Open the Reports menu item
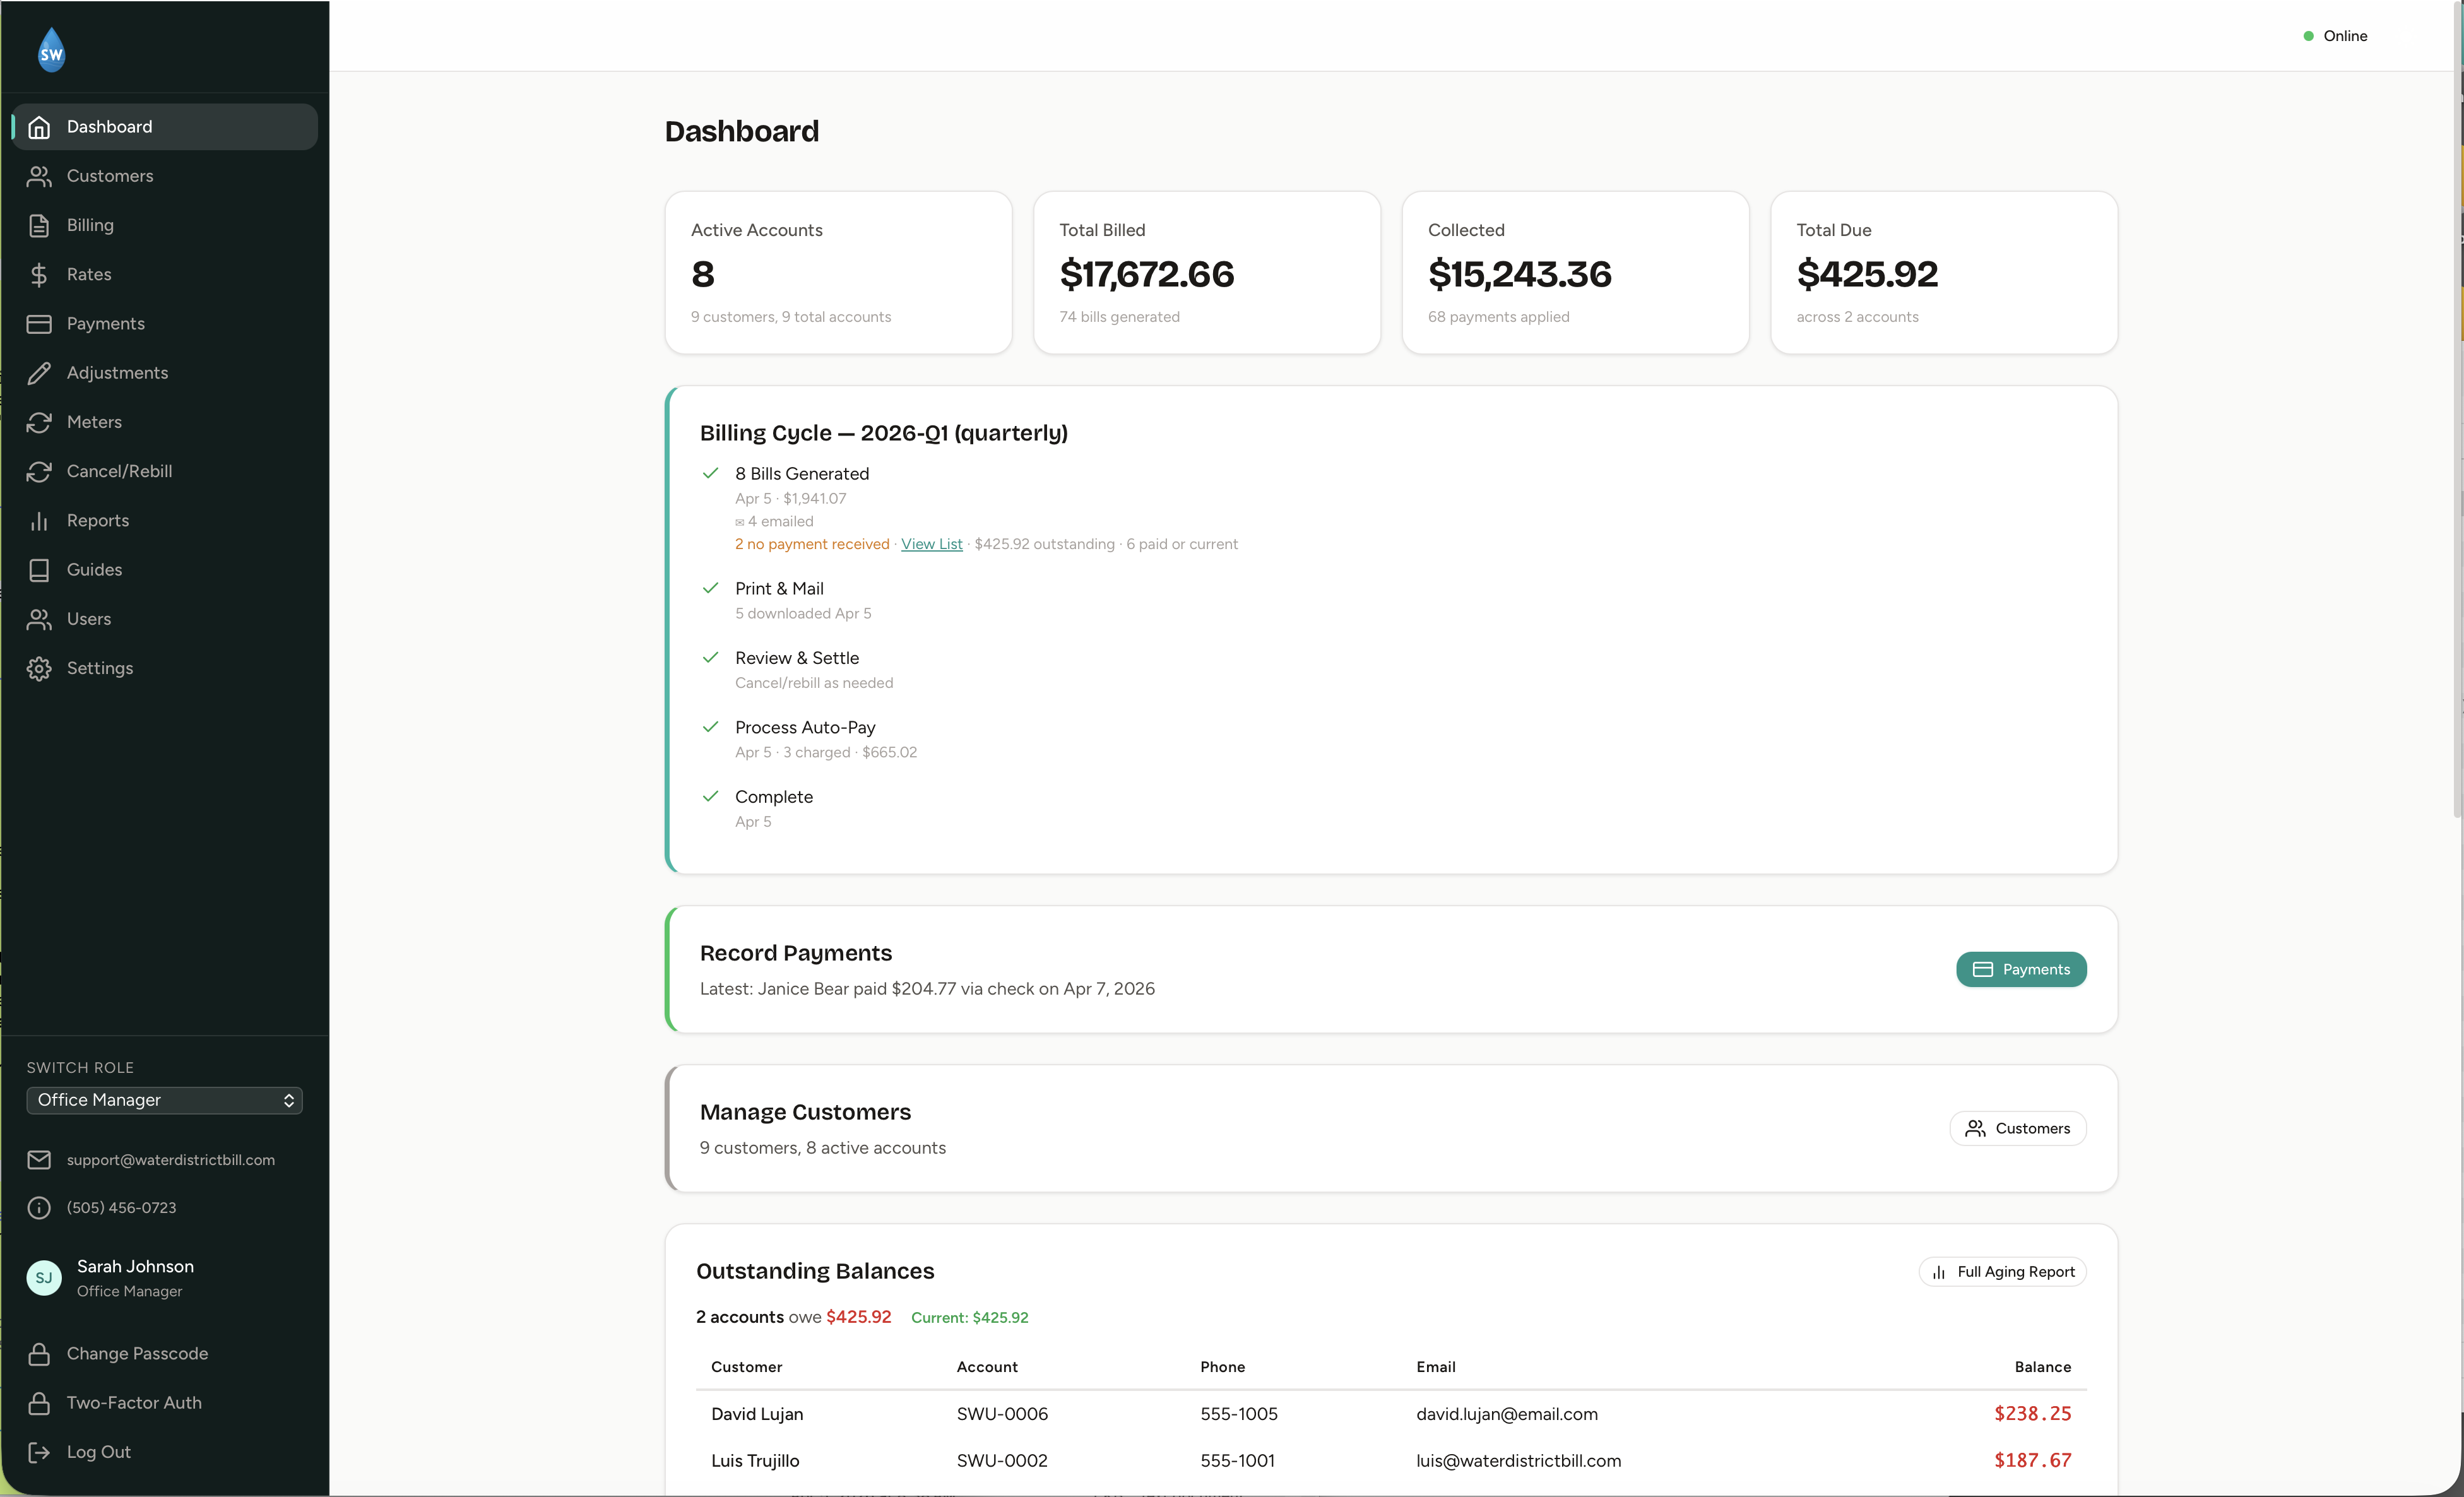This screenshot has width=2464, height=1497. click(x=165, y=521)
